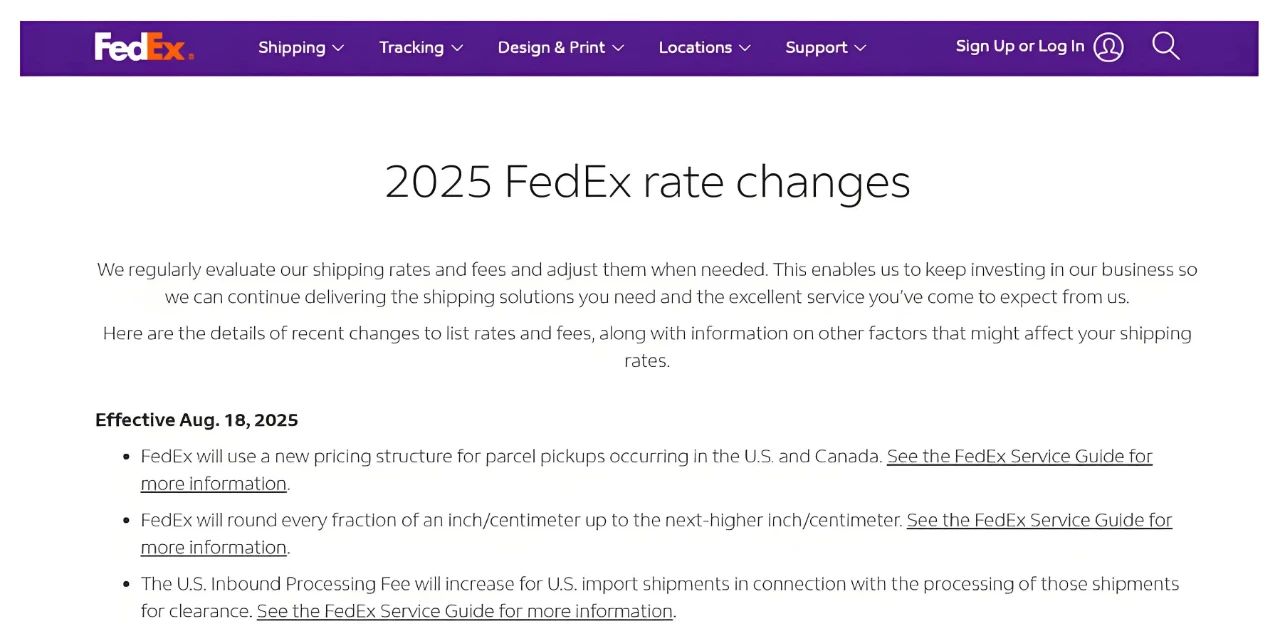Click Sign Up or Log In
The image size is (1280, 637).
point(1019,46)
